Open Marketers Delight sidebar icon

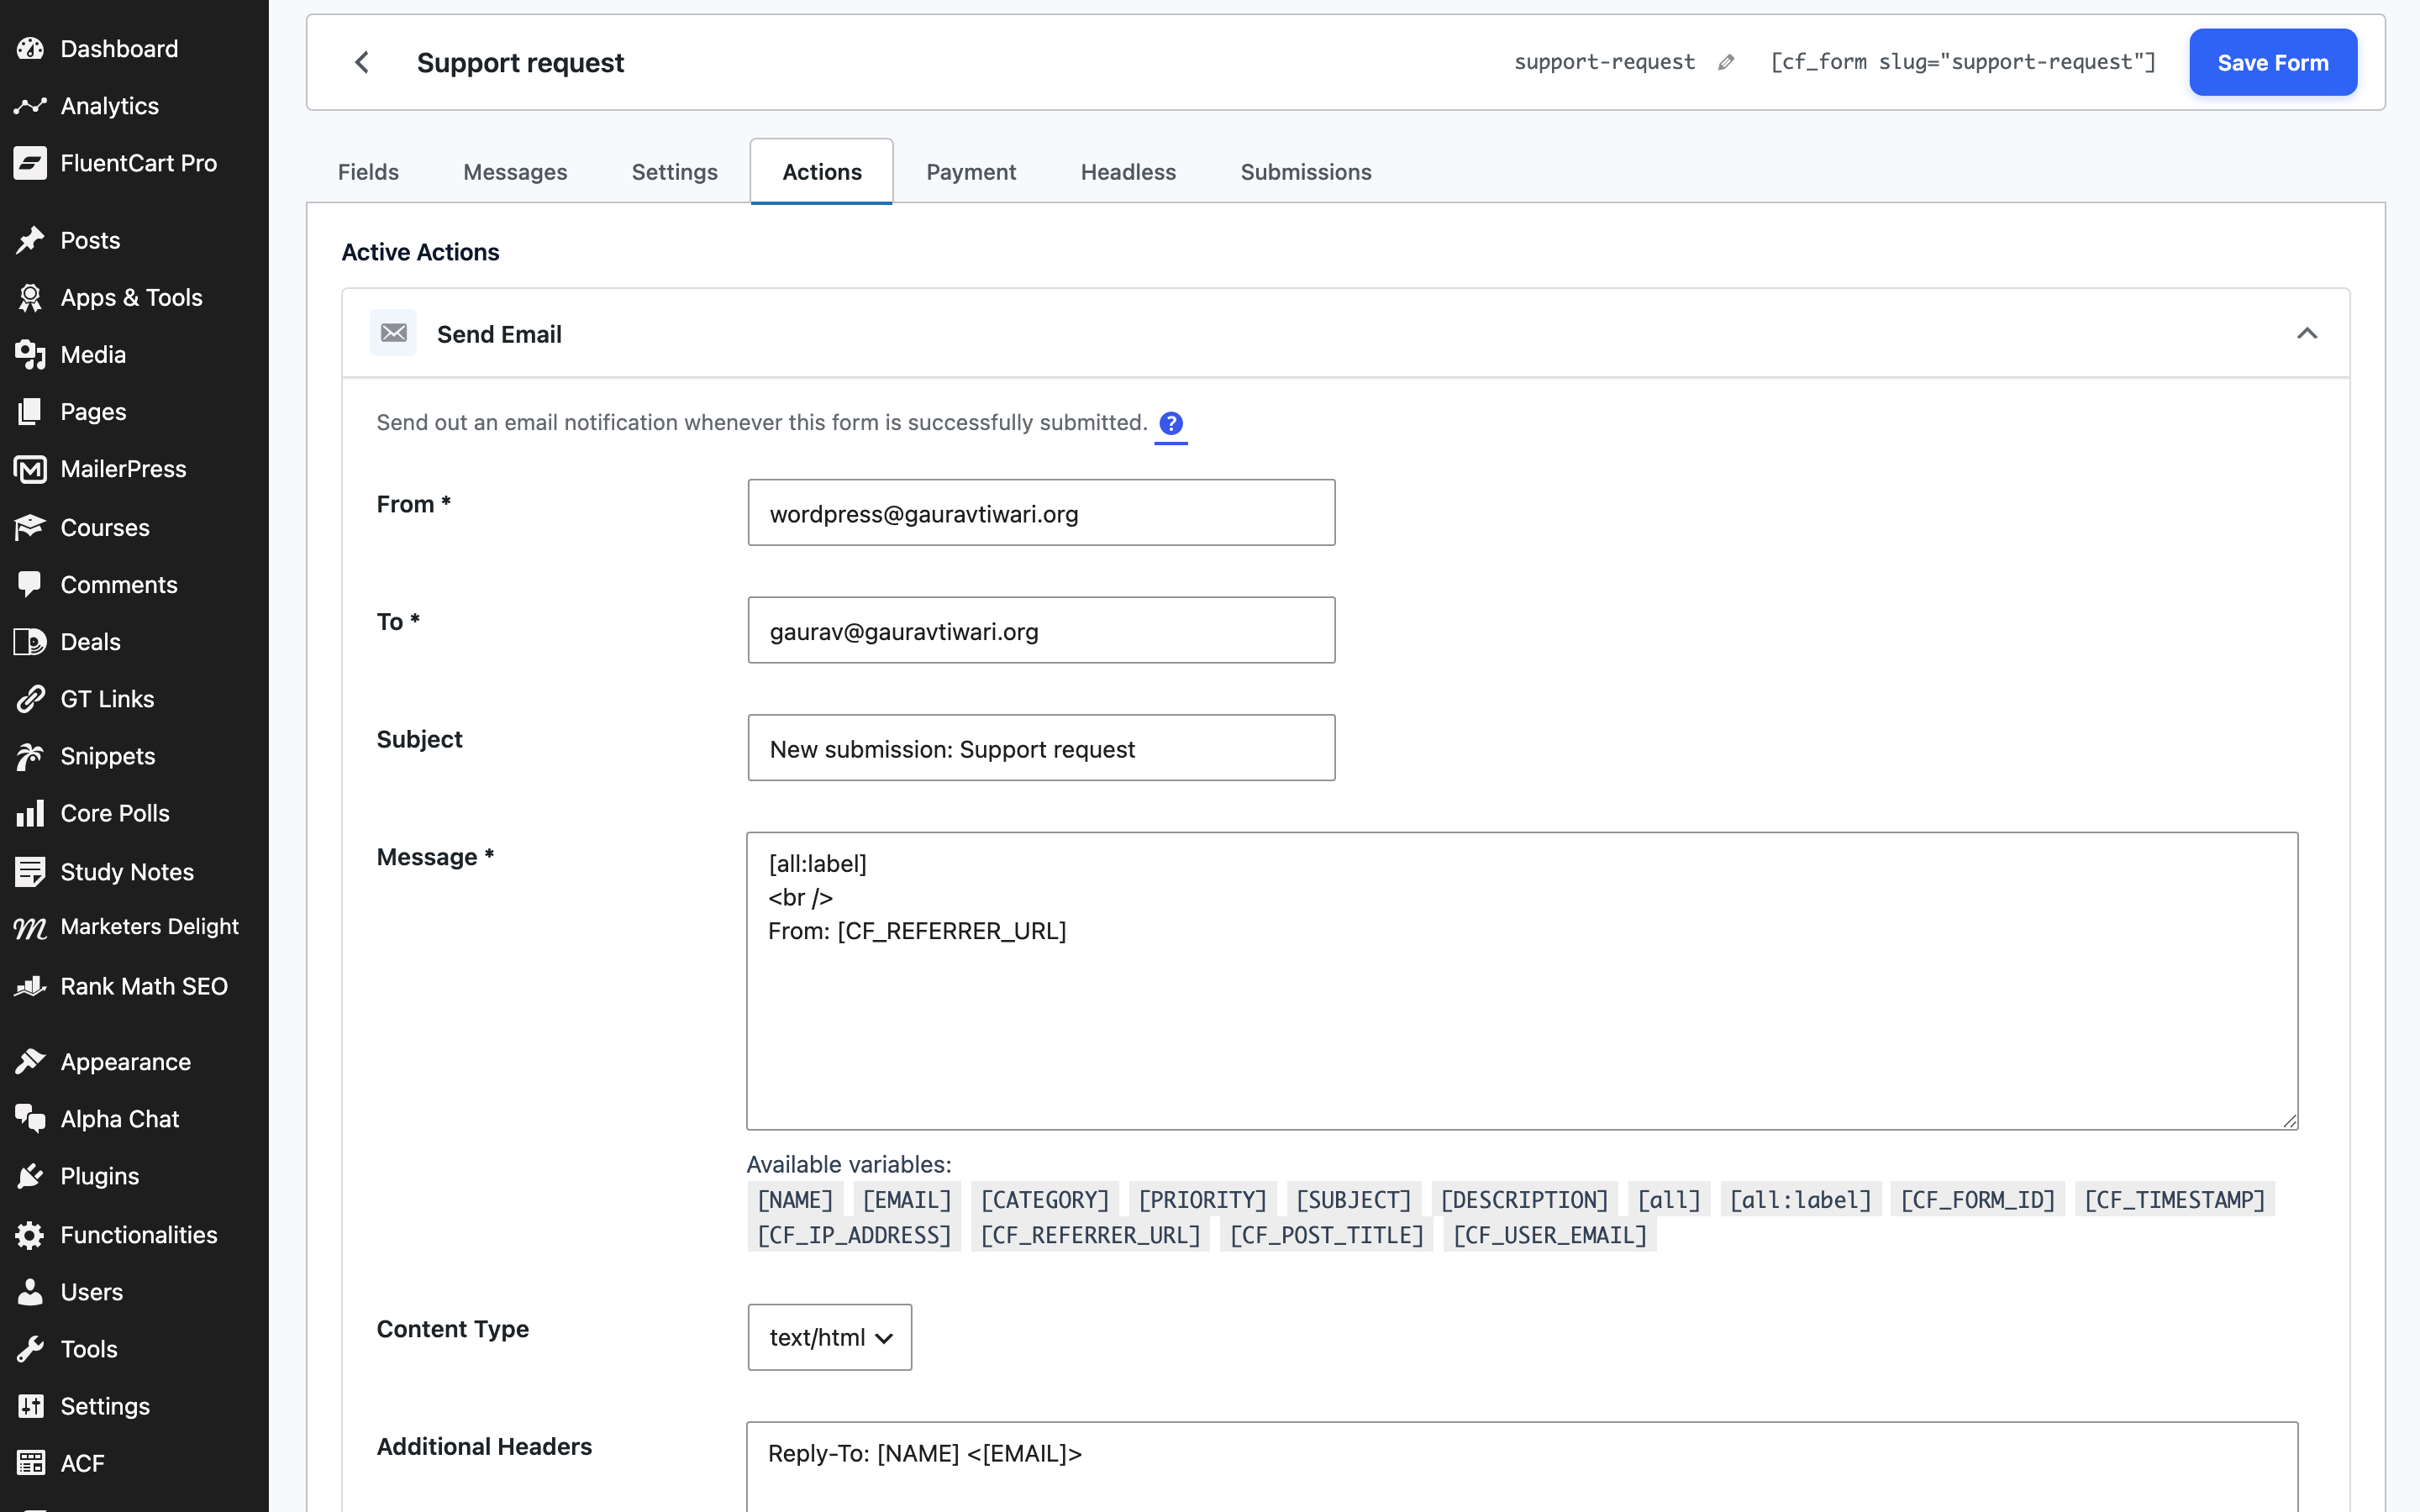(30, 928)
